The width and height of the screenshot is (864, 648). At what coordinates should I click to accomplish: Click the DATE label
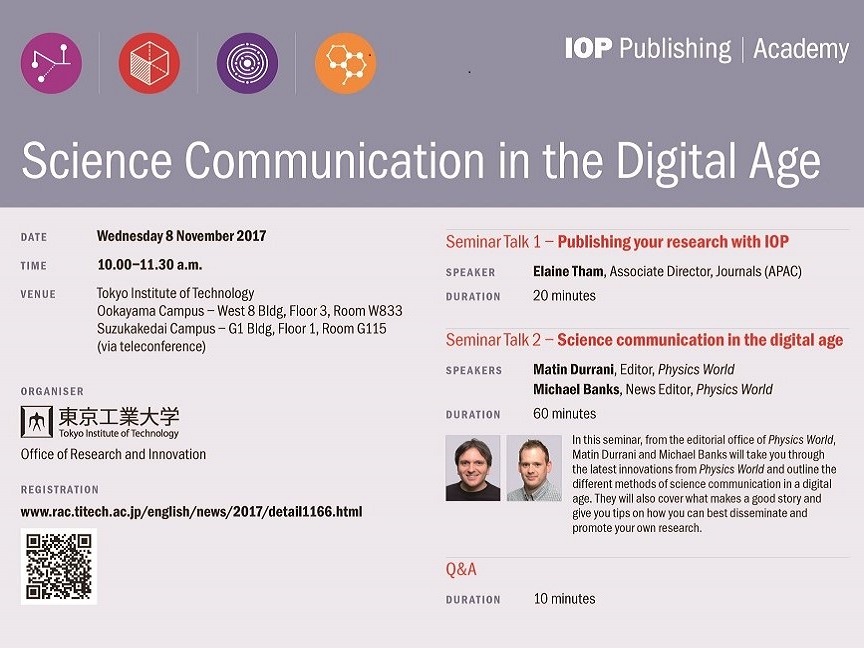tap(34, 237)
